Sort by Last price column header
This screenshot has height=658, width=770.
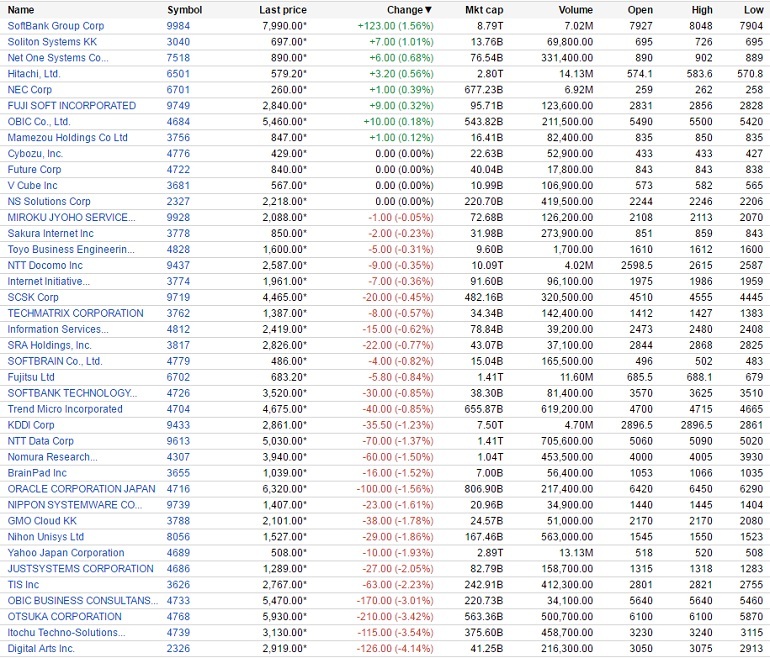282,10
